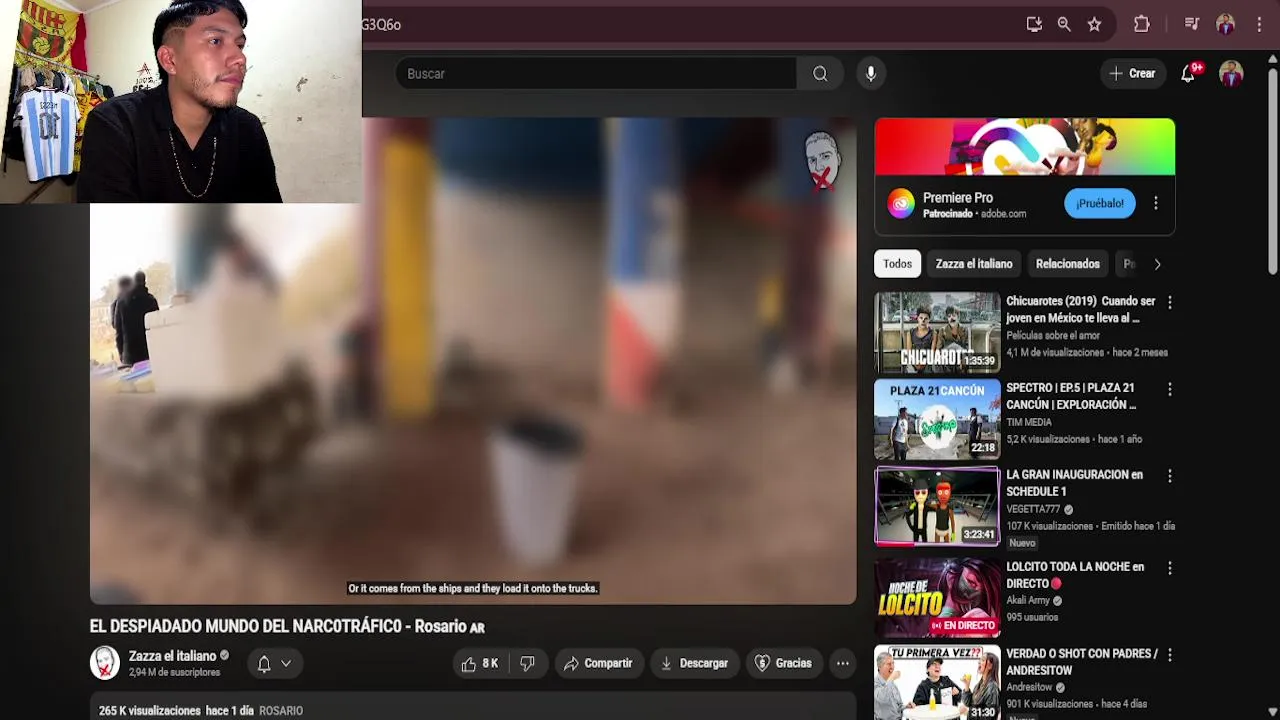1280x720 pixels.
Task: Click the browser install app icon
Action: (x=1034, y=24)
